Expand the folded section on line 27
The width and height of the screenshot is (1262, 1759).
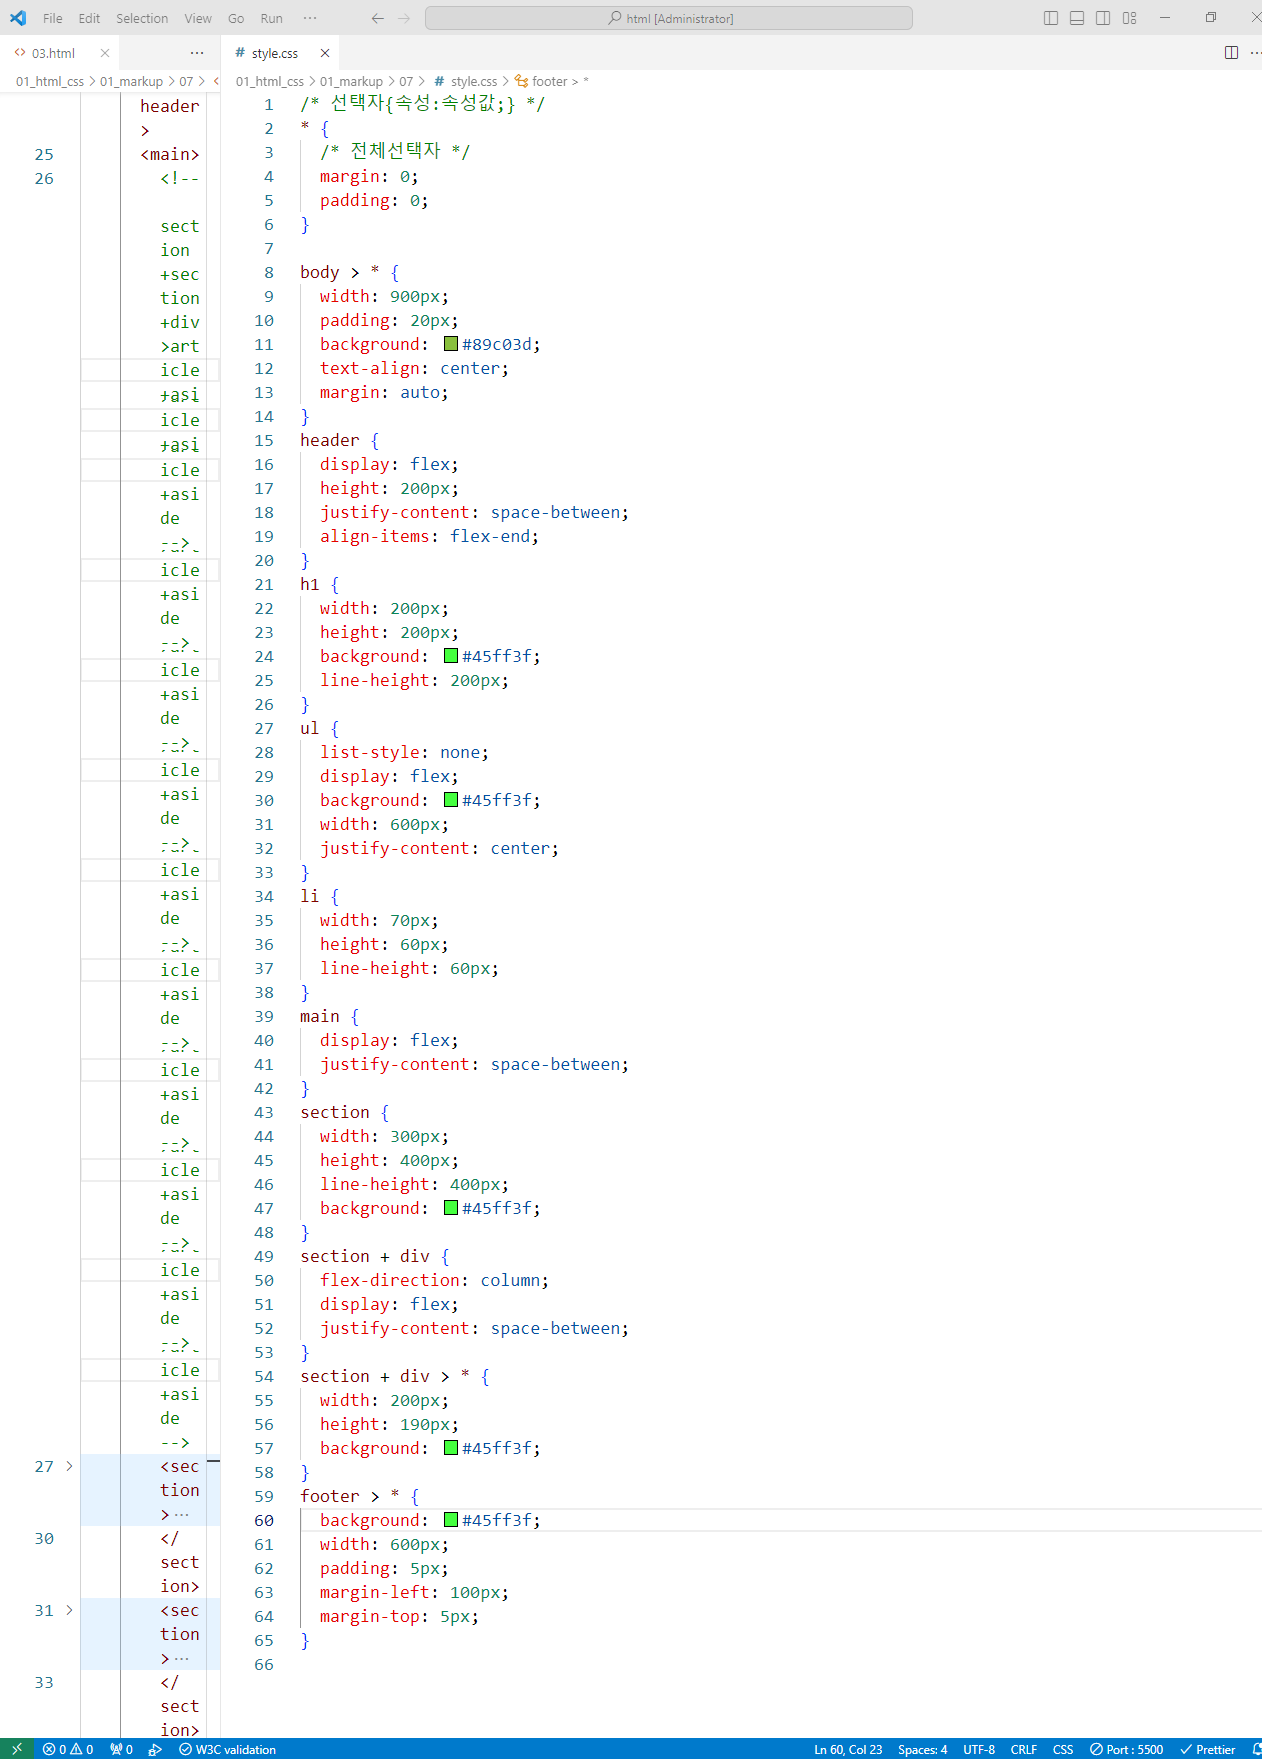(69, 1466)
